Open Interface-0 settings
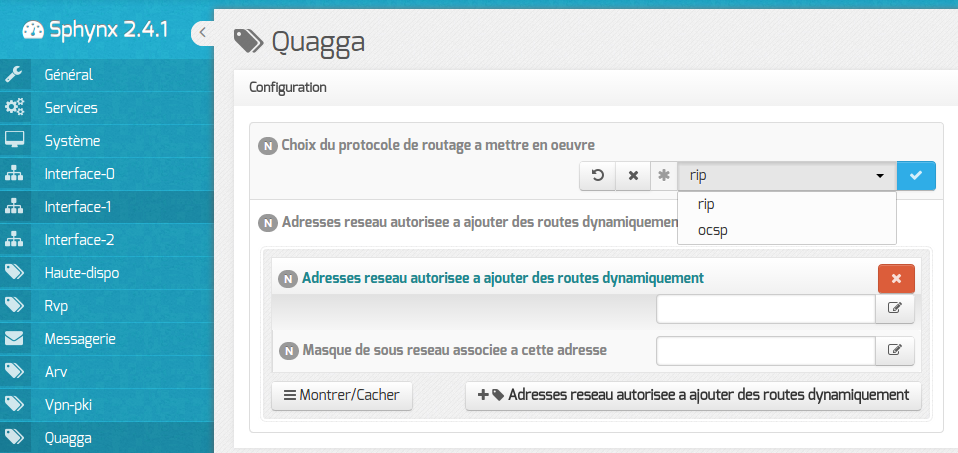The image size is (958, 453). point(107,174)
